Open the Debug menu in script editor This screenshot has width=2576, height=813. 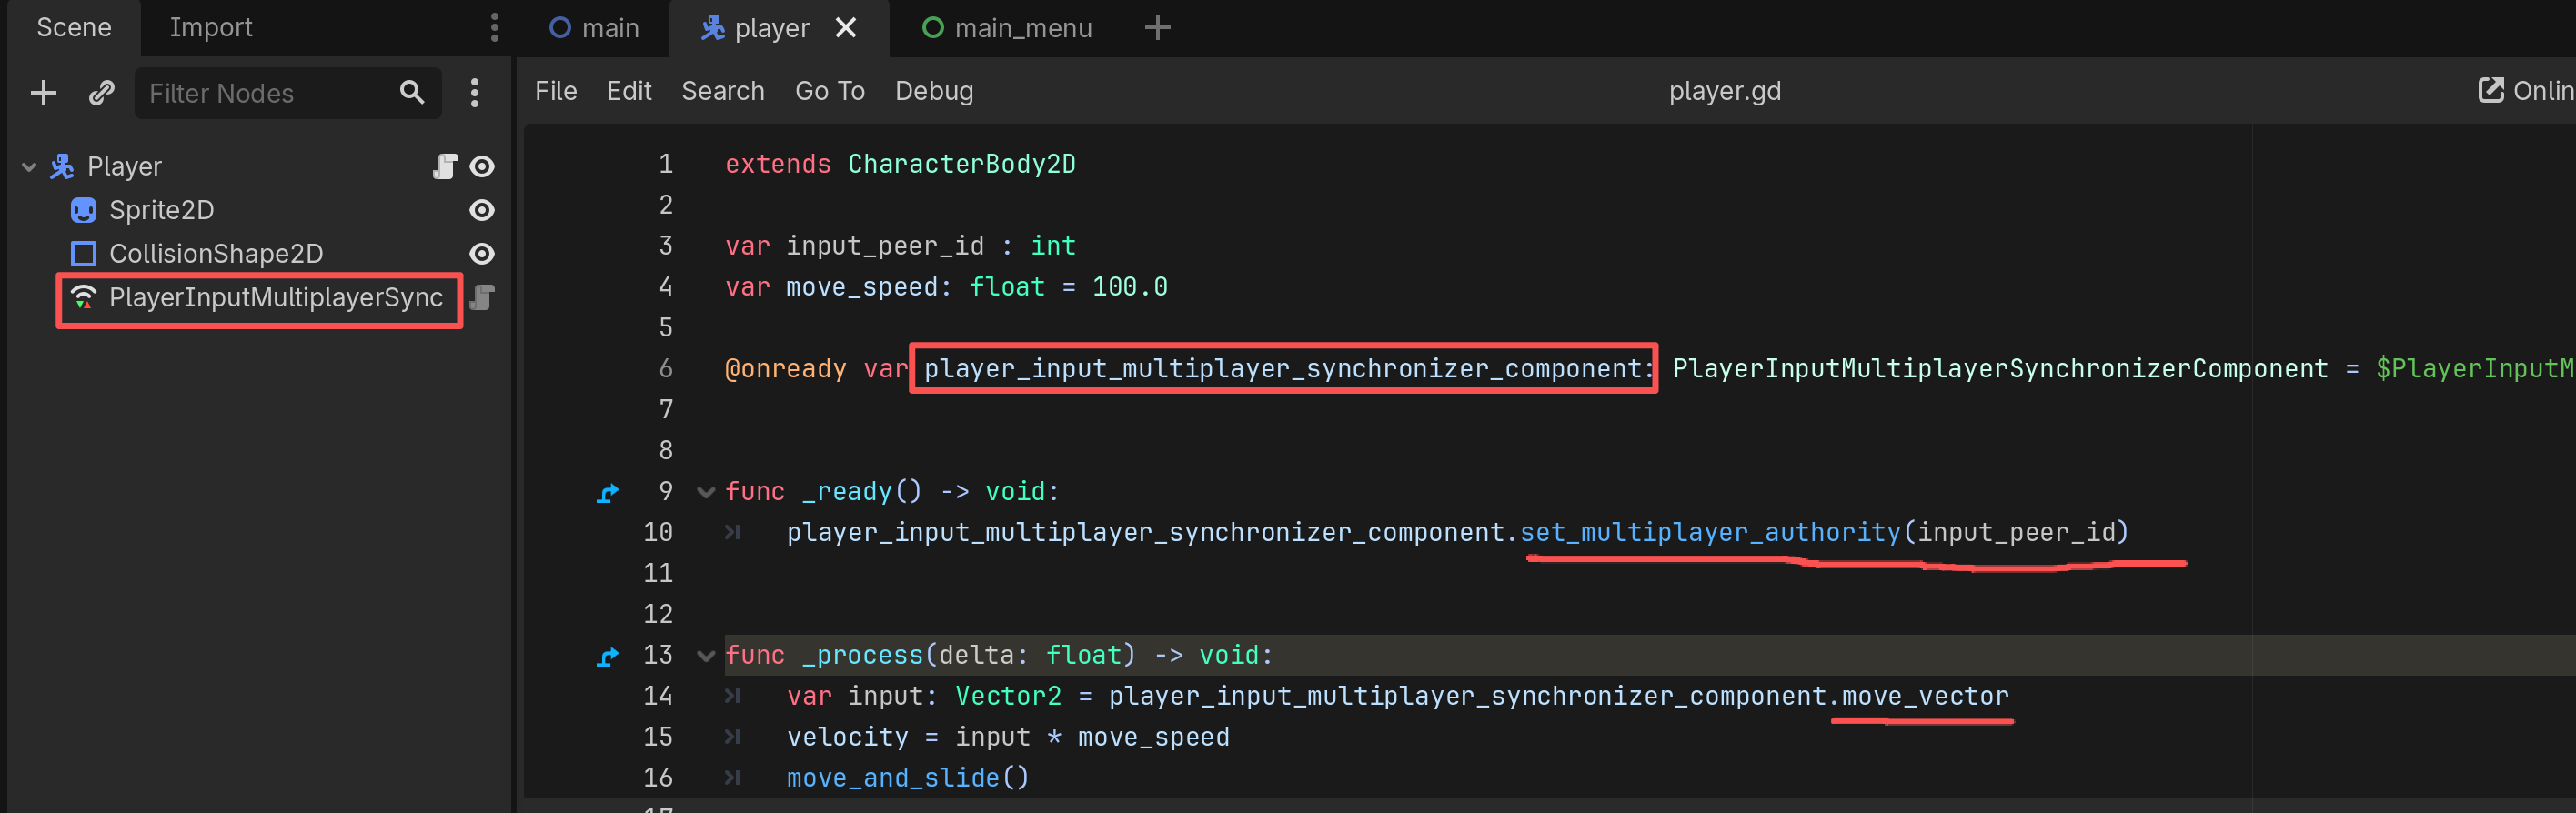click(x=933, y=91)
